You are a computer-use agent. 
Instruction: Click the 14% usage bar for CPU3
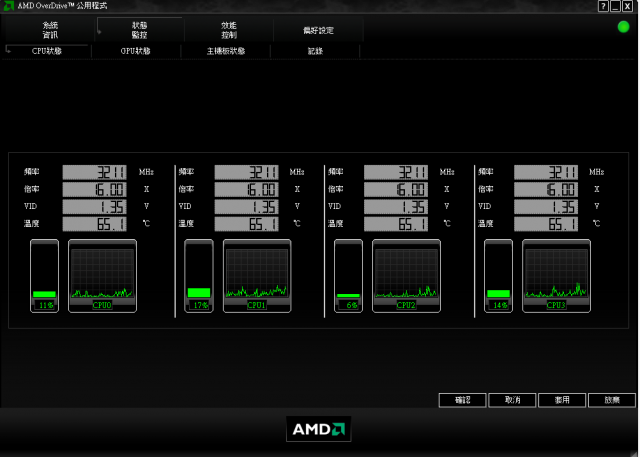click(498, 276)
